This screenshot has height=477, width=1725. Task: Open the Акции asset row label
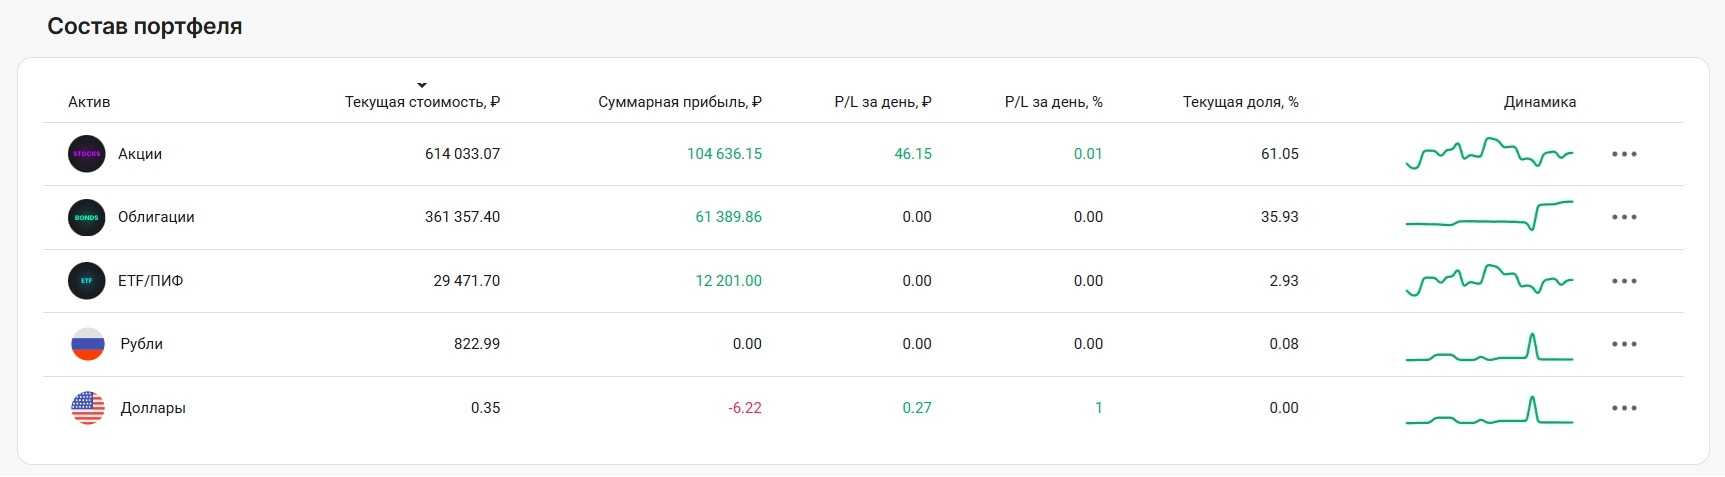click(140, 154)
